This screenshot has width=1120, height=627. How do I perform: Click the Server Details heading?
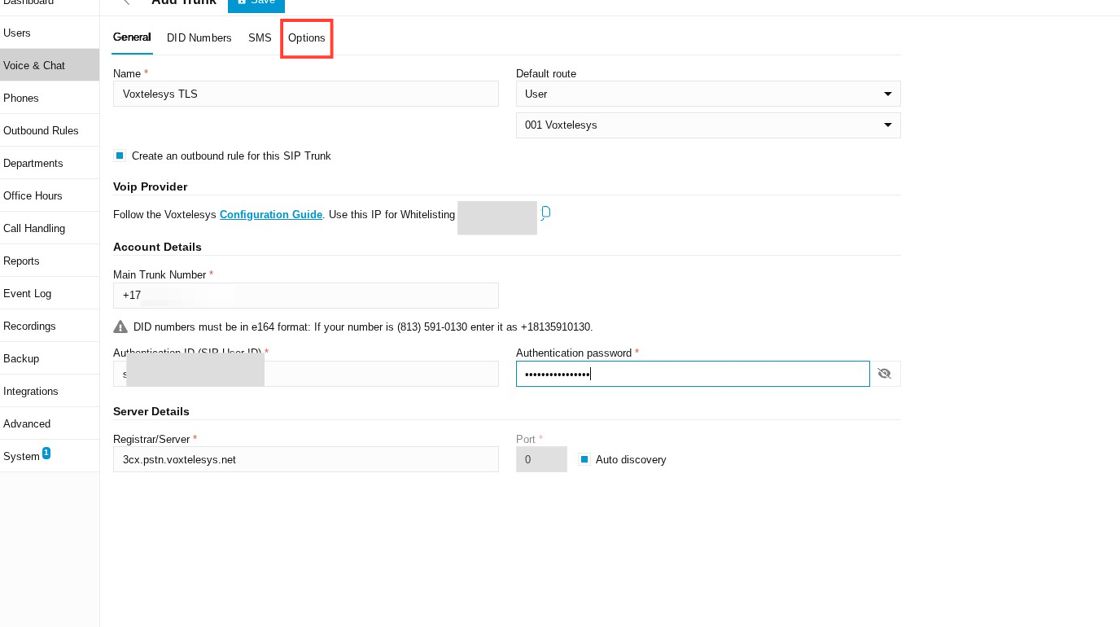pos(151,411)
